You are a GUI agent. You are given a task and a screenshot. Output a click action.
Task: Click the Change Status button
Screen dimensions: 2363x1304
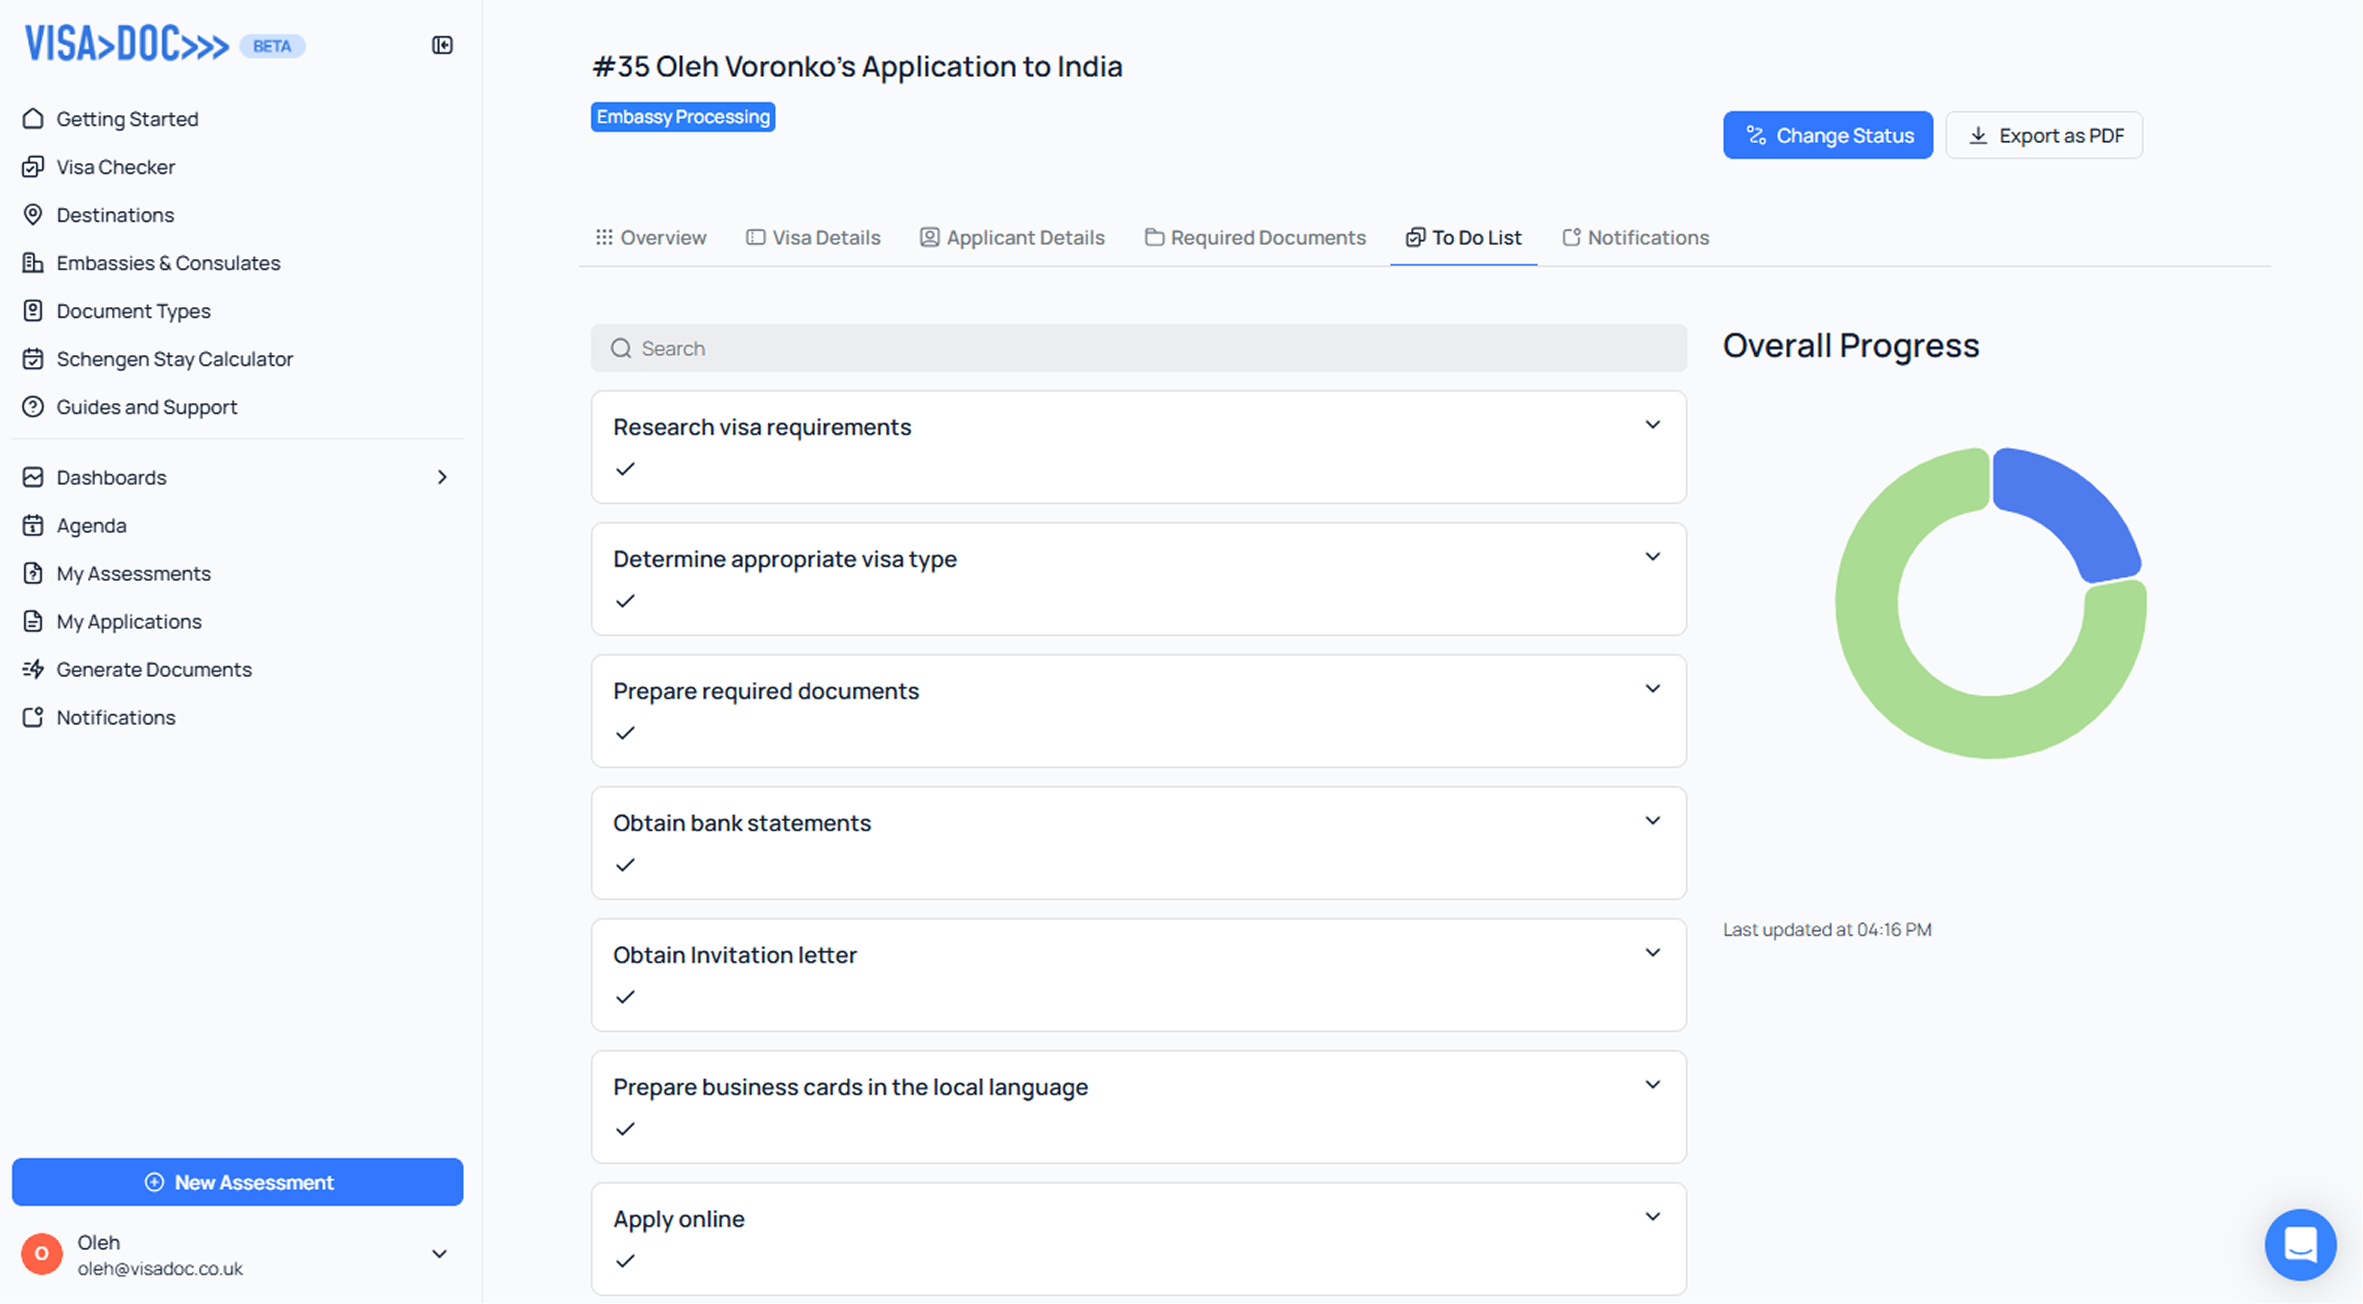pos(1827,135)
